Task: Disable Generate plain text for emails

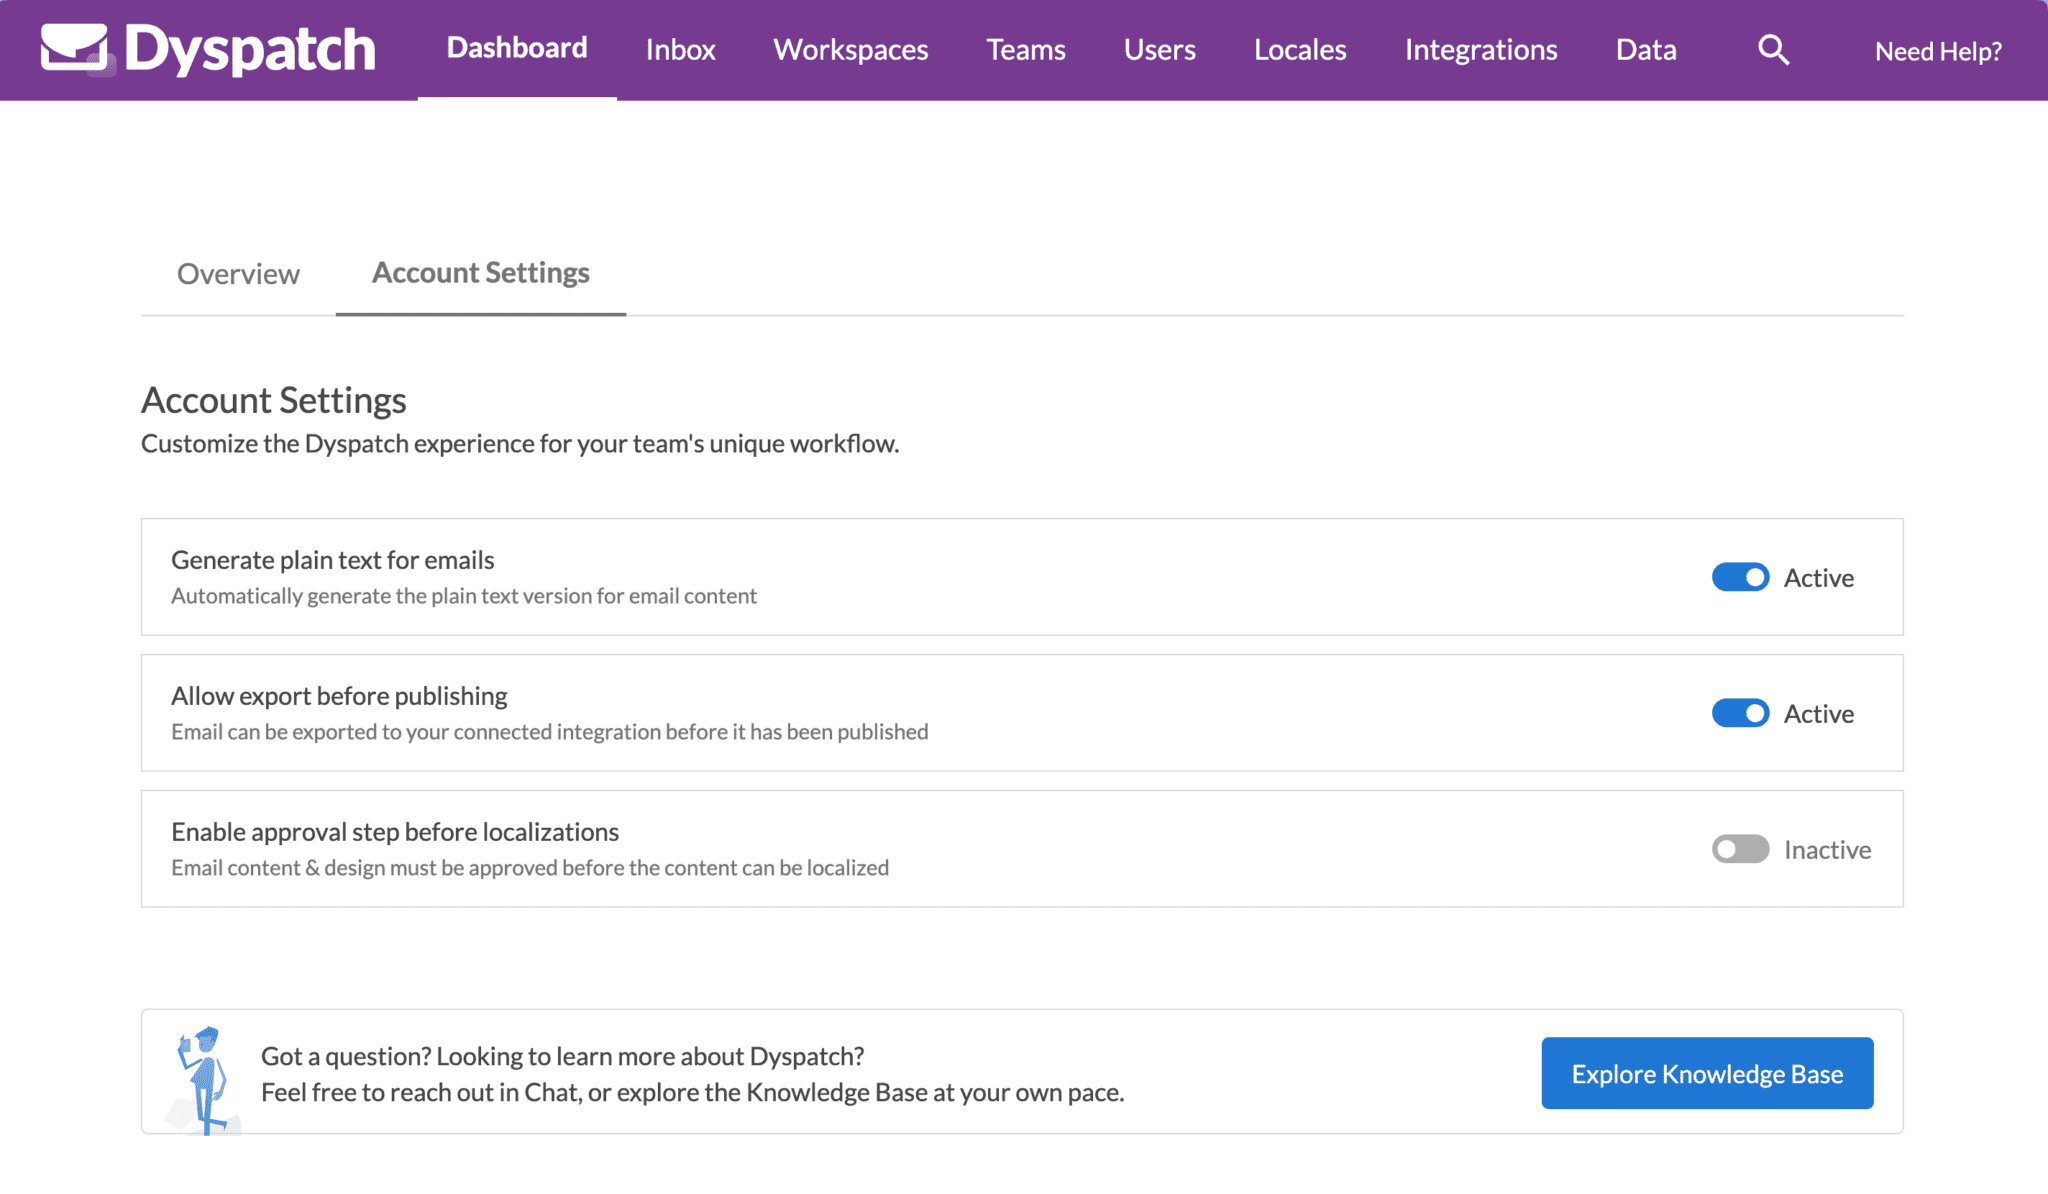Action: pos(1740,577)
